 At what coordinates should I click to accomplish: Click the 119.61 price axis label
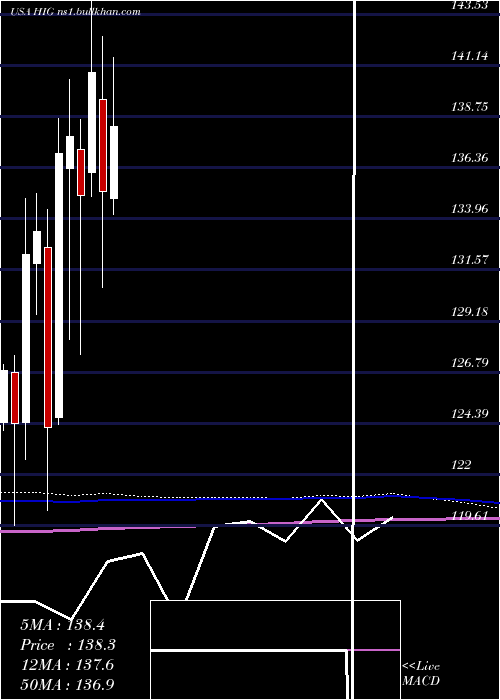[470, 516]
